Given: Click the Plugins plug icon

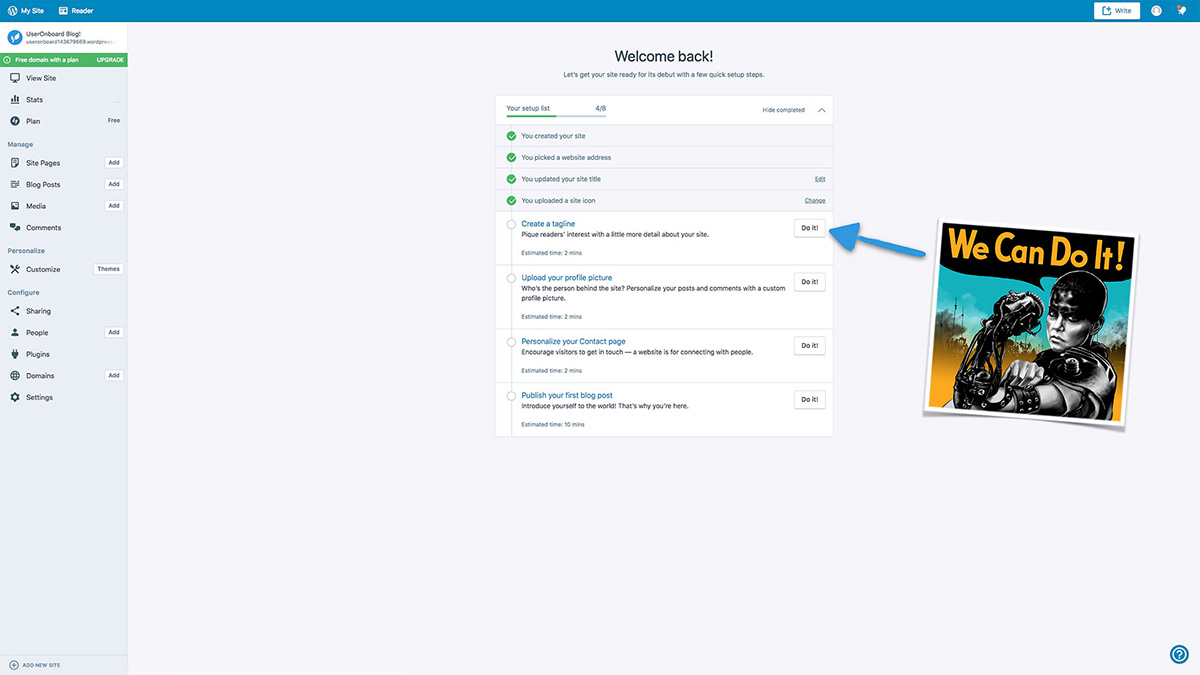Looking at the screenshot, I should [15, 354].
